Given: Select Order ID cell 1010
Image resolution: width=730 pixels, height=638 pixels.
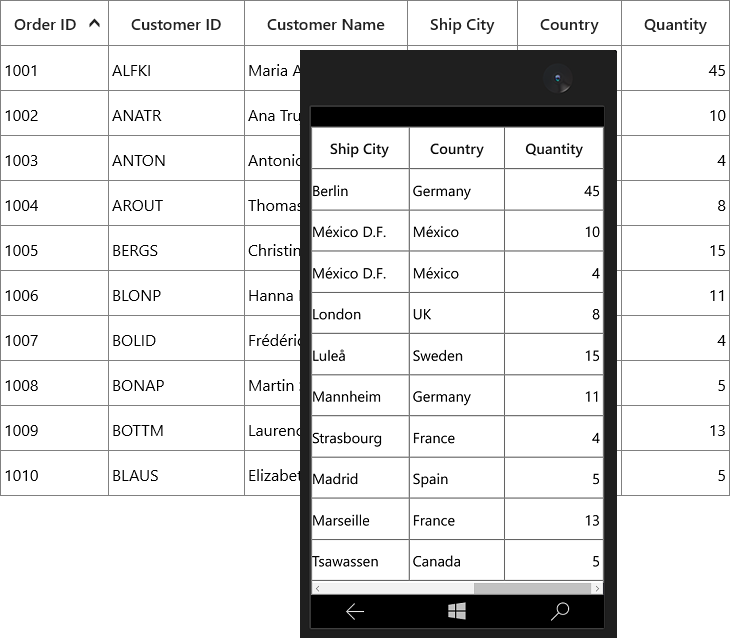Looking at the screenshot, I should (x=54, y=474).
